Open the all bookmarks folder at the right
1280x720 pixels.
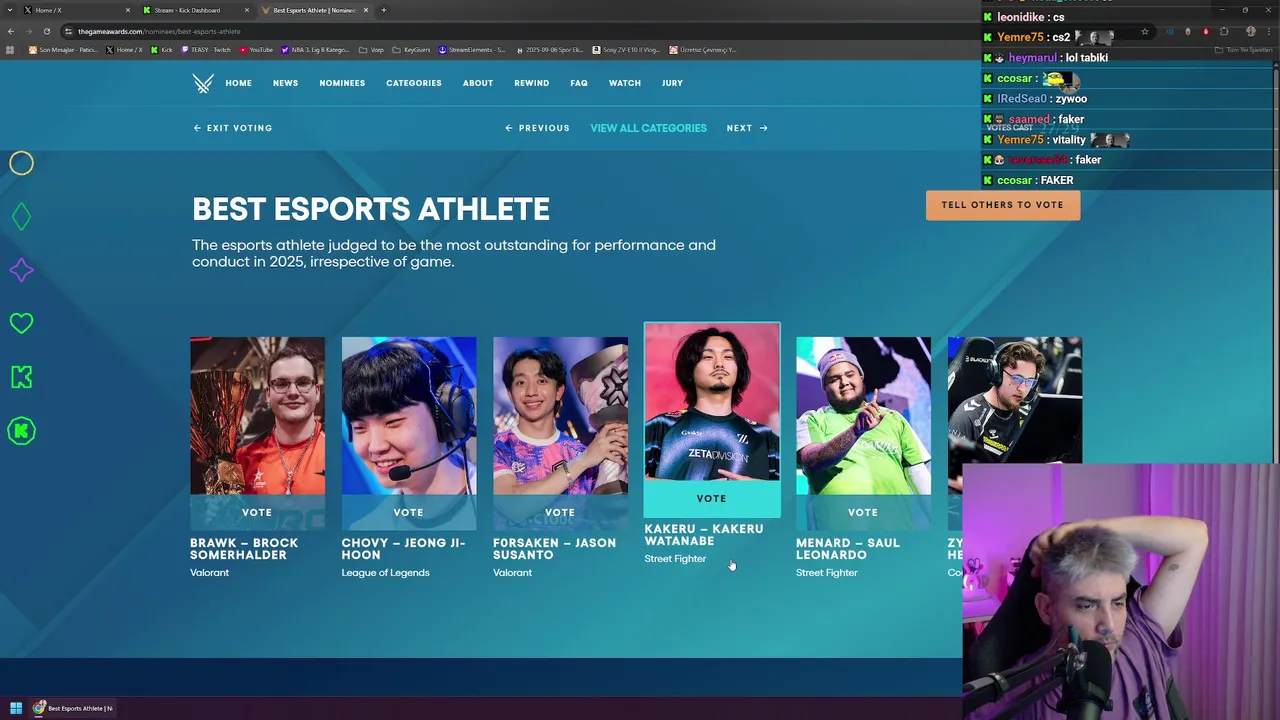coord(1243,50)
